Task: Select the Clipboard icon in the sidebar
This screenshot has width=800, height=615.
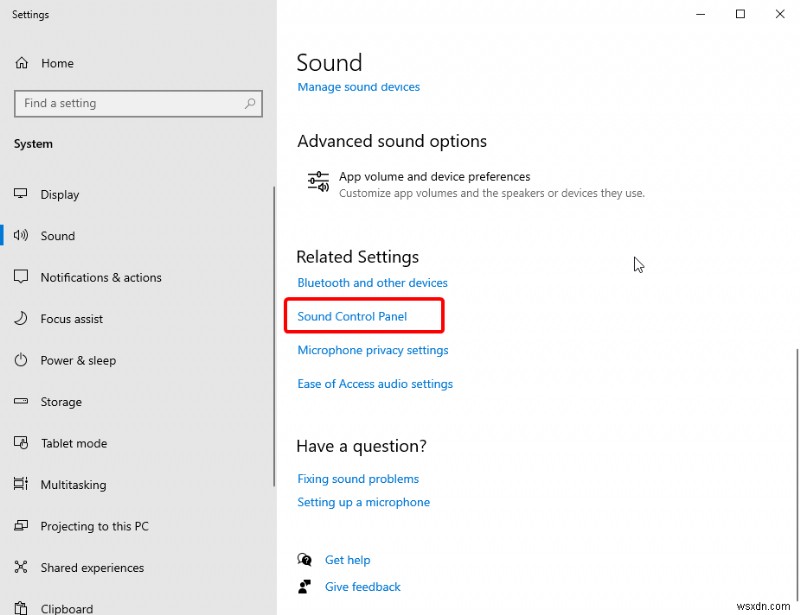Action: tap(23, 606)
